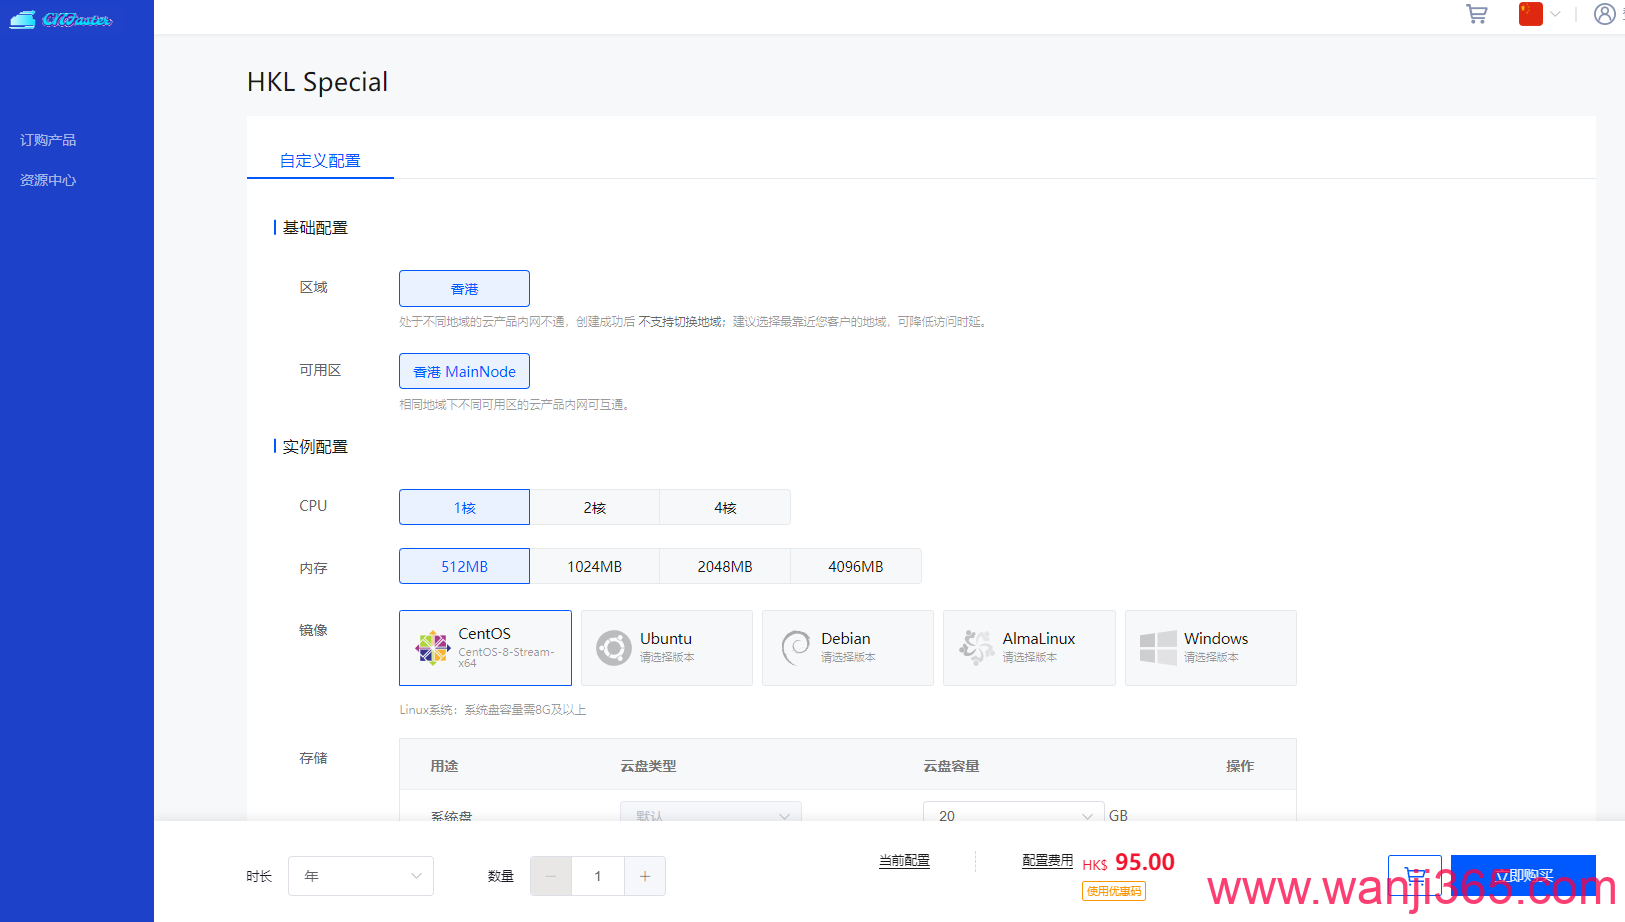Choose 4核 CPU option
Viewport: 1625px width, 922px height.
tap(725, 507)
